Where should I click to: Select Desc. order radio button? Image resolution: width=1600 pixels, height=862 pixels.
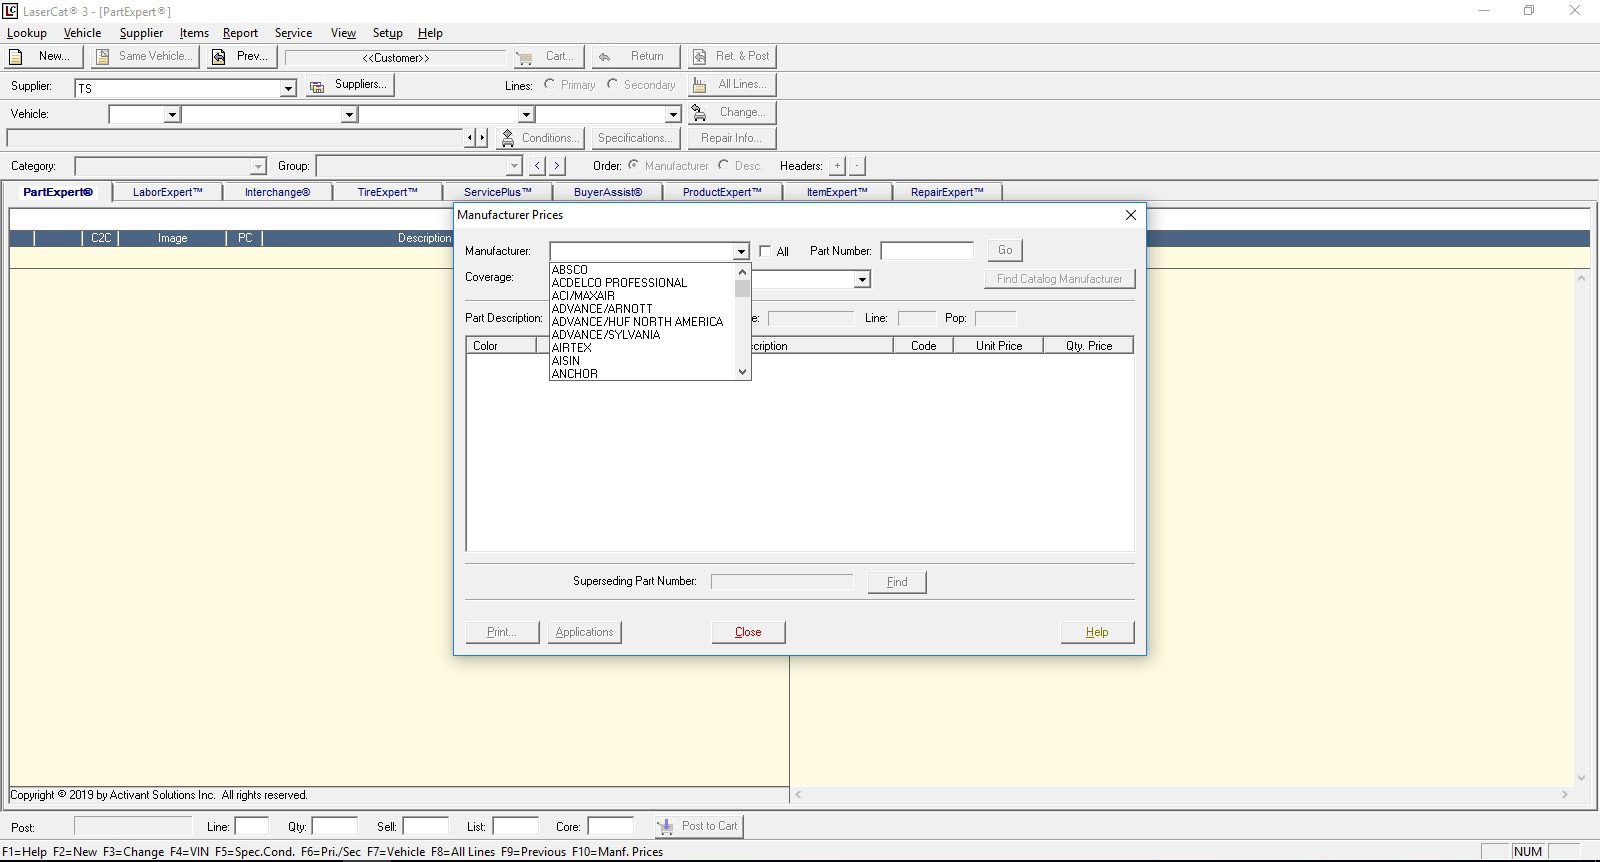point(724,165)
